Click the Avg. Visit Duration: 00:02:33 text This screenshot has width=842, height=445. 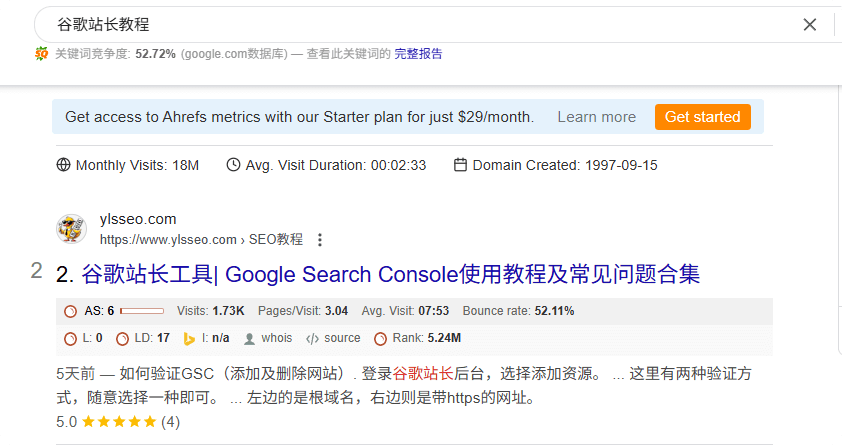(336, 165)
